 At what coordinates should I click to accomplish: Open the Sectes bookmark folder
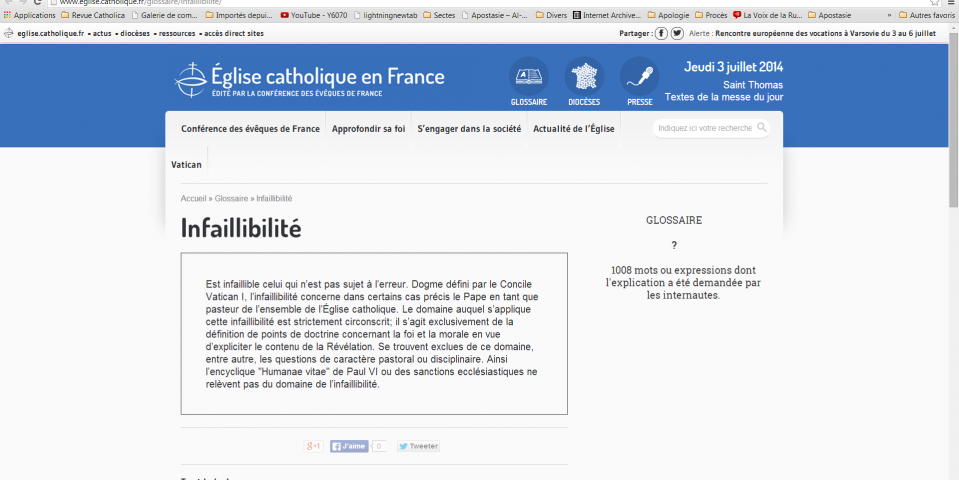click(x=439, y=15)
